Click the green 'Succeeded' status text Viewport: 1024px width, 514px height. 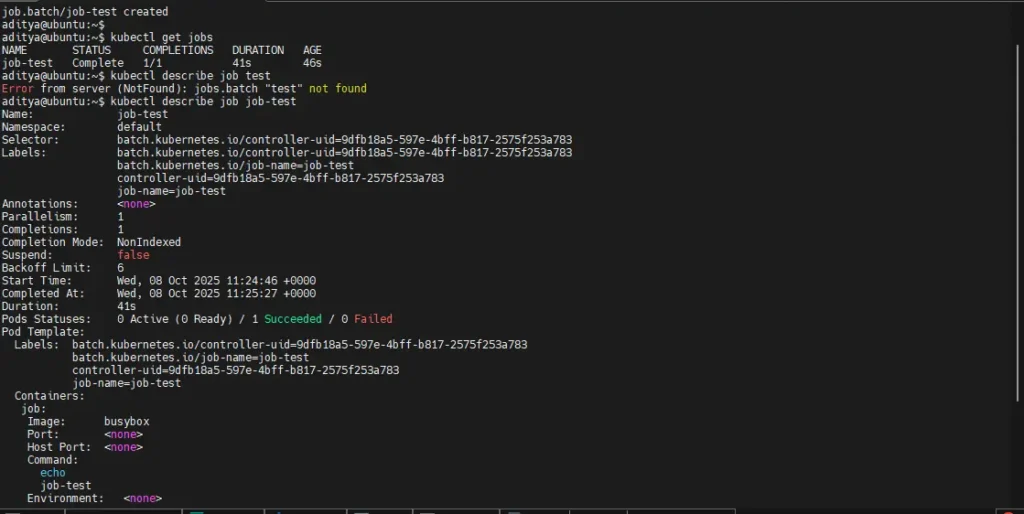point(293,319)
